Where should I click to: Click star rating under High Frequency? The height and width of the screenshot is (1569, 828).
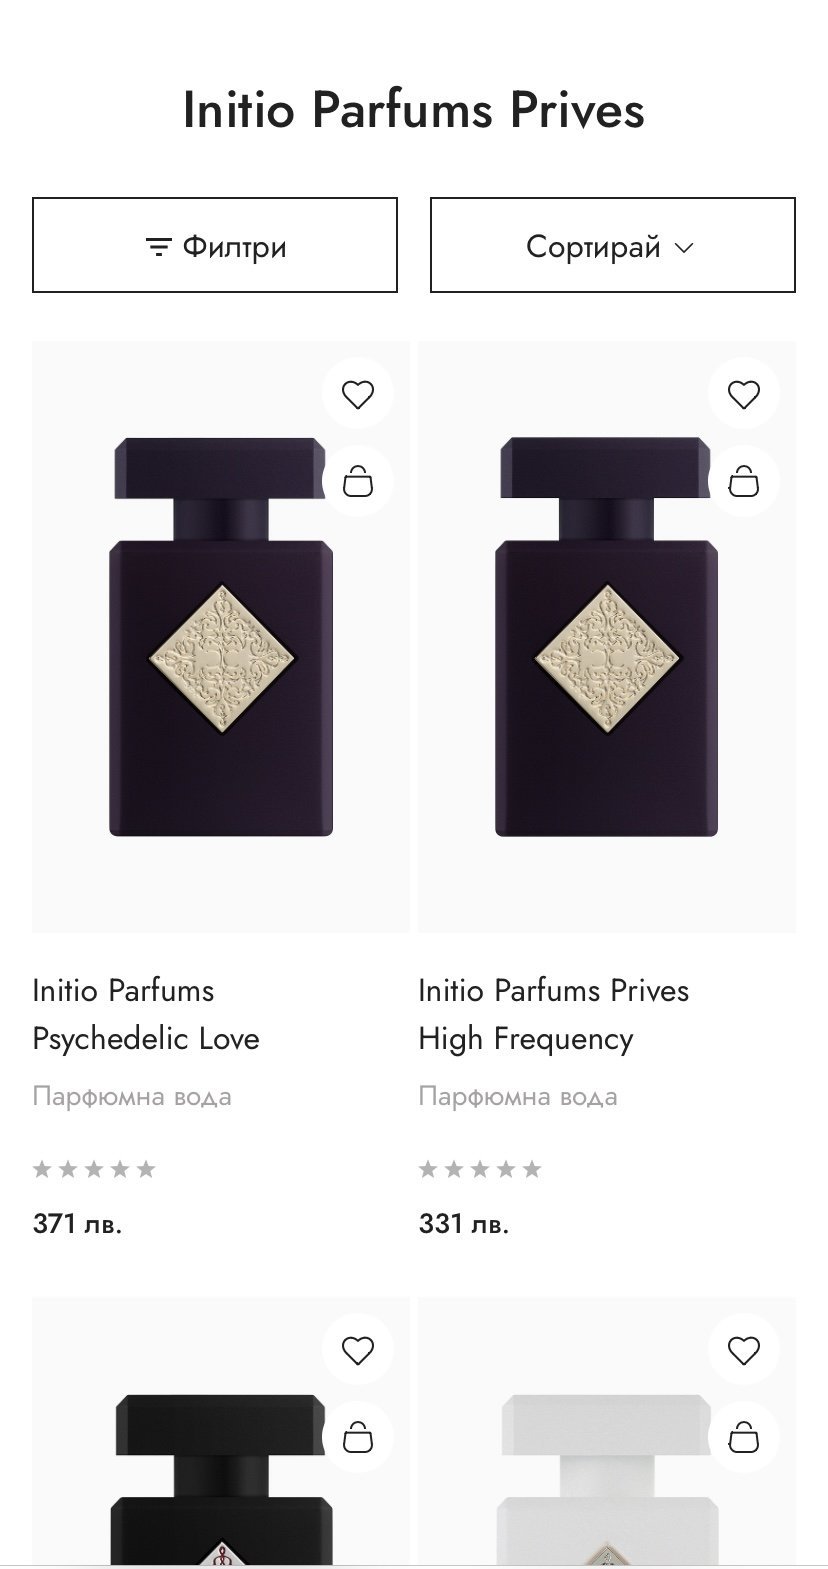(480, 1169)
